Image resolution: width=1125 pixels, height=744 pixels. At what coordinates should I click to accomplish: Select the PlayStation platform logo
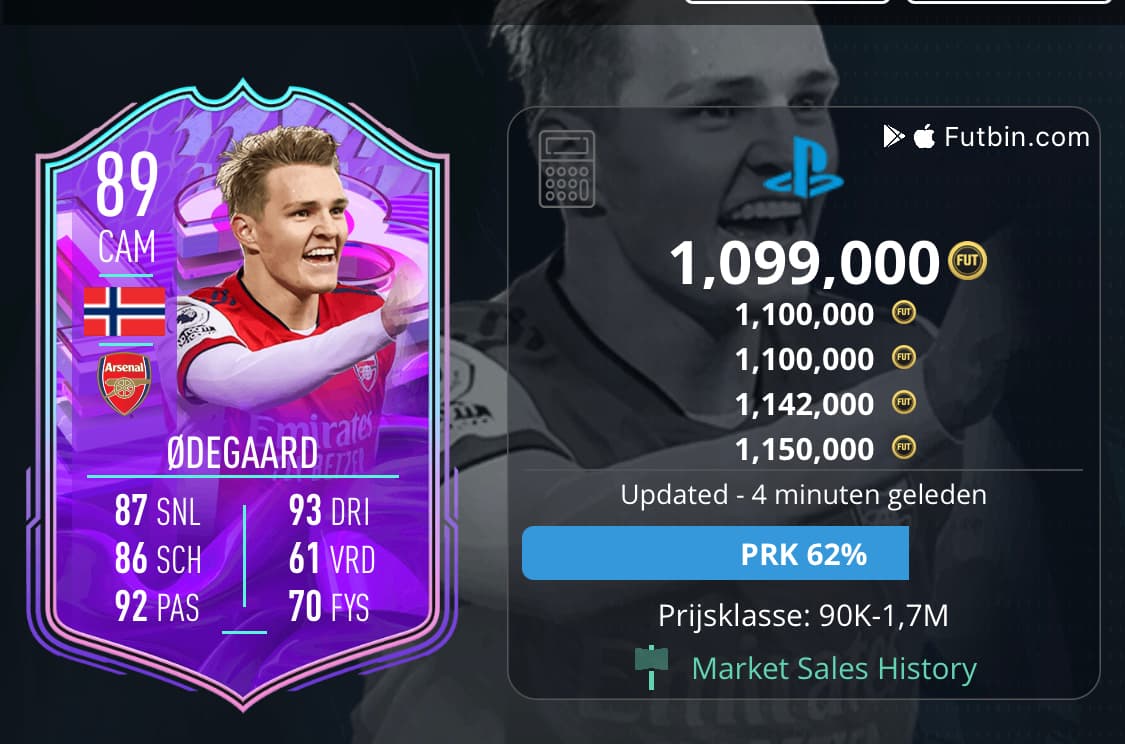click(804, 168)
